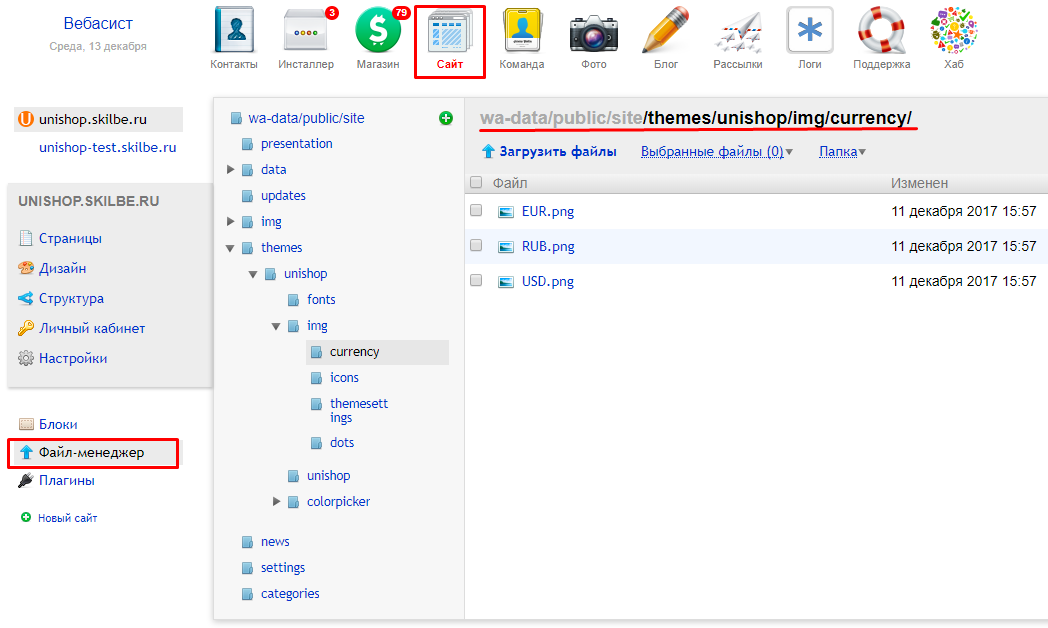This screenshot has width=1048, height=628.
Task: Select the RUB.png file checkbox
Action: click(476, 246)
